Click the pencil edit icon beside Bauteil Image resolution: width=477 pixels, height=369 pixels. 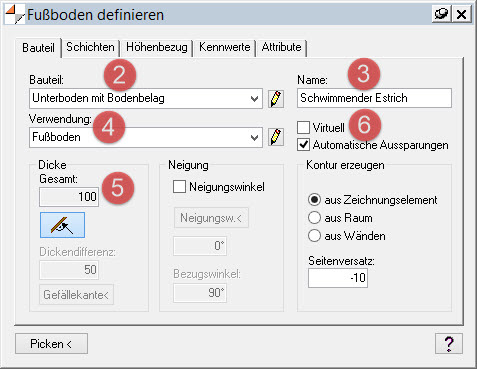(x=276, y=99)
